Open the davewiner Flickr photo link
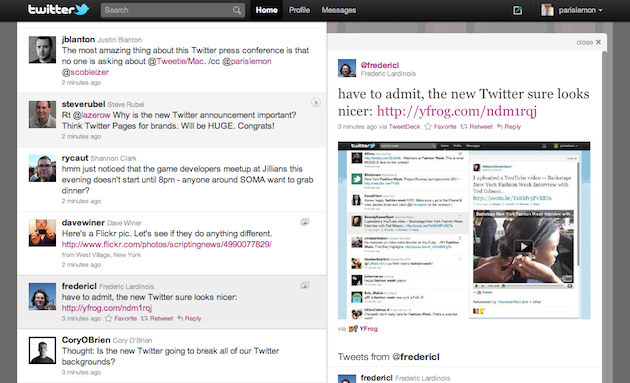This screenshot has height=383, width=630. (167, 244)
